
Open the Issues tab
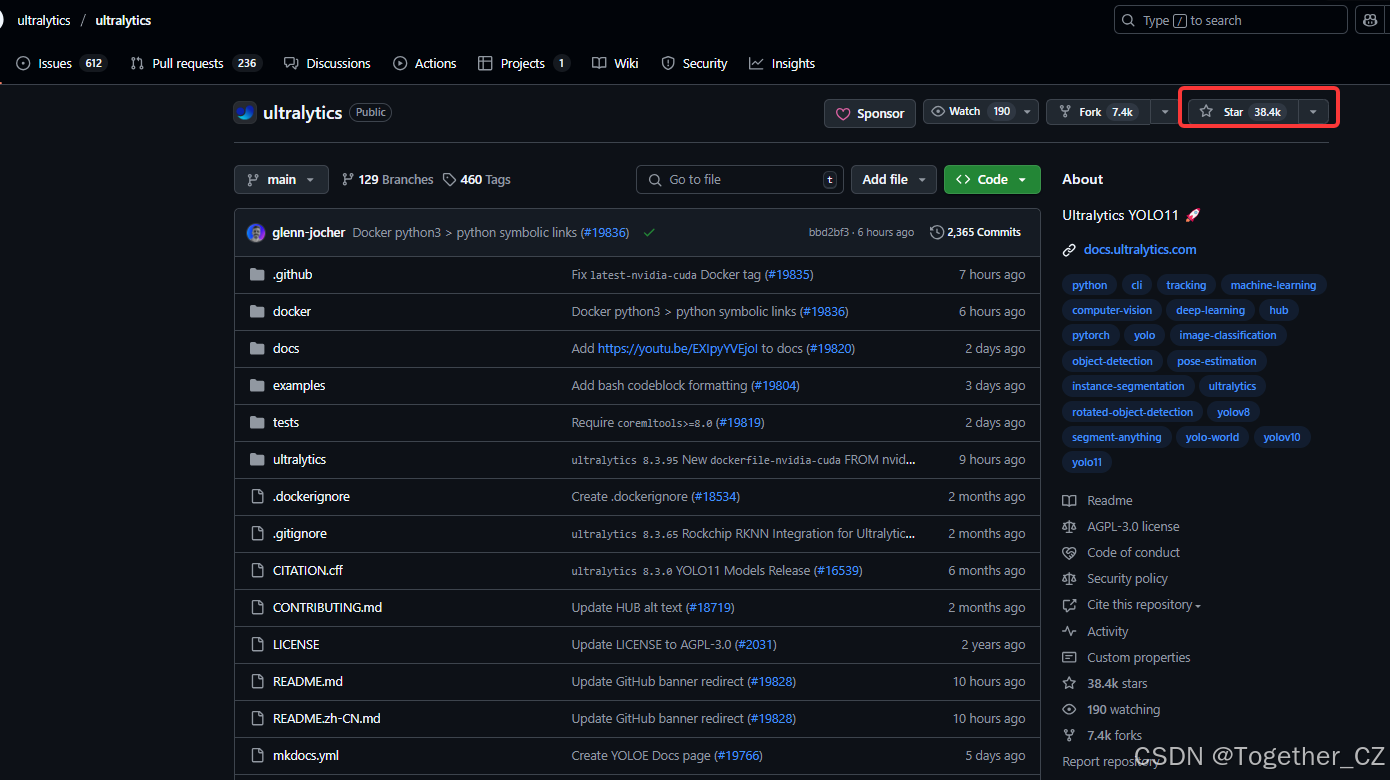coord(61,63)
